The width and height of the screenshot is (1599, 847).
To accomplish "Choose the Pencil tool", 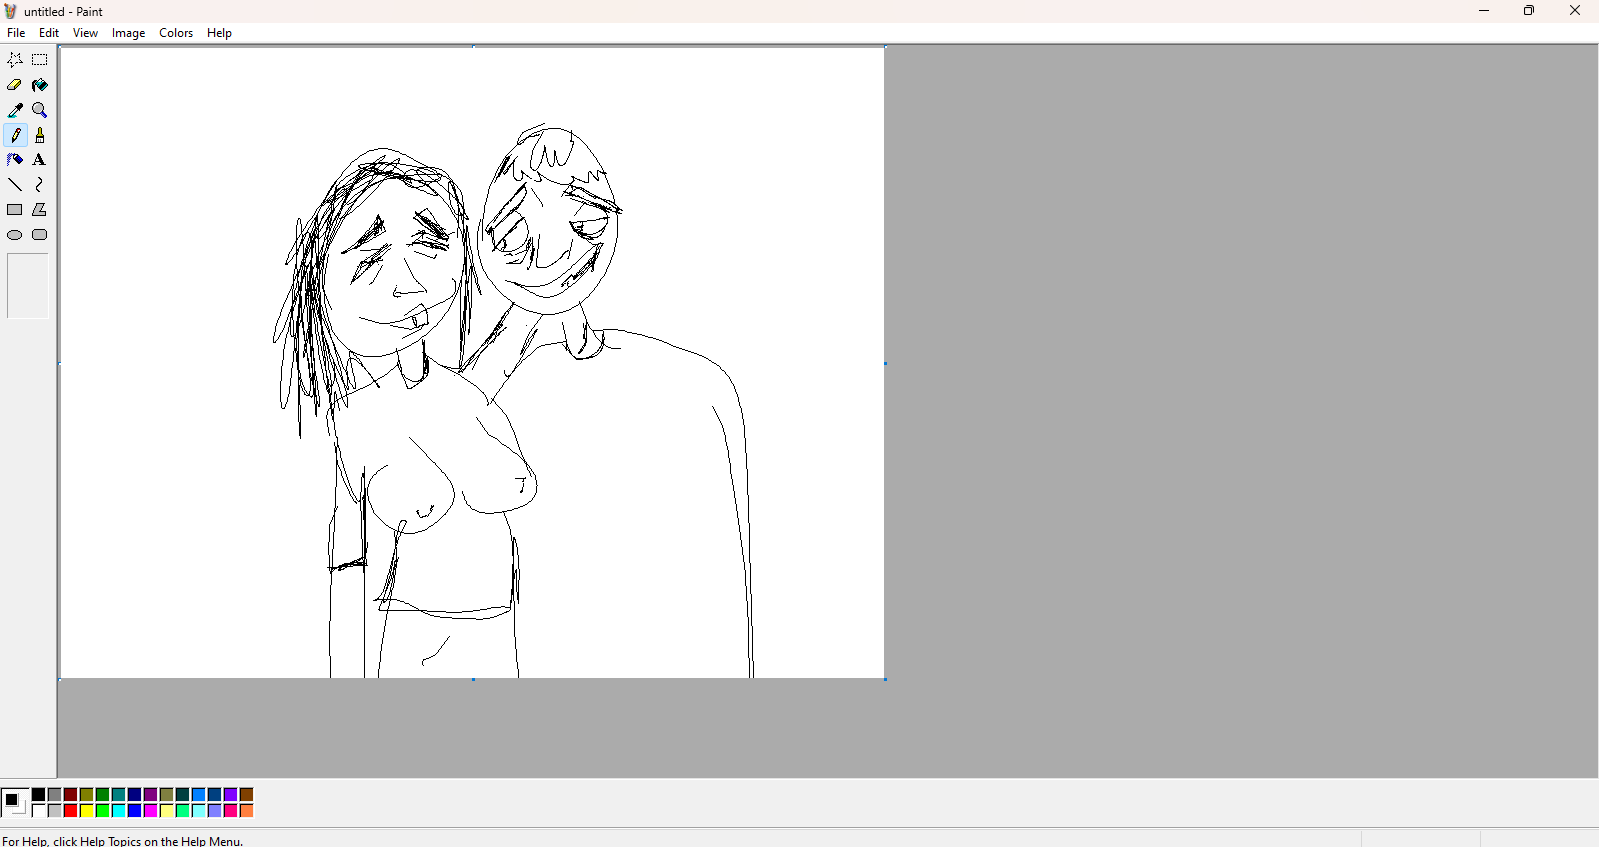I will pyautogui.click(x=15, y=135).
